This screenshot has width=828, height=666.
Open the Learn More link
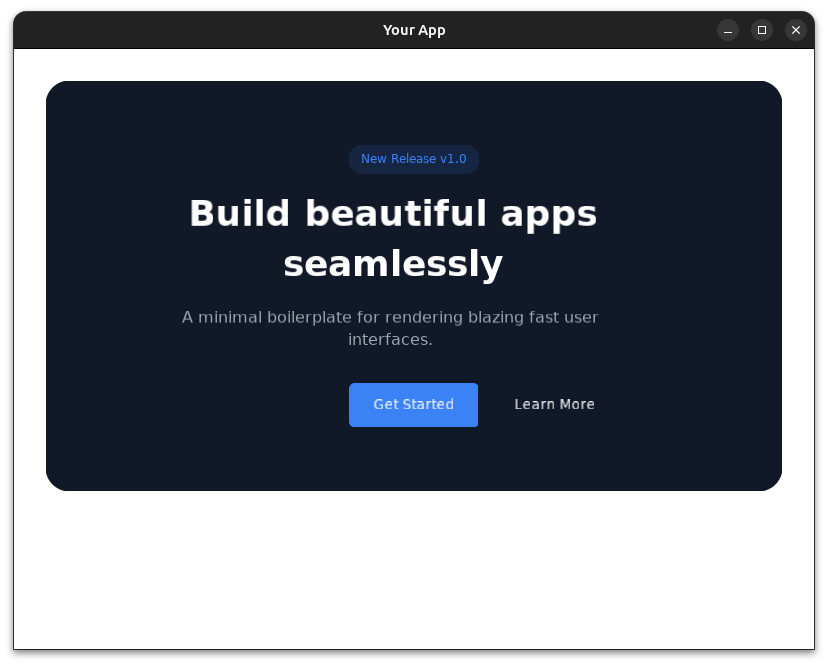coord(554,405)
